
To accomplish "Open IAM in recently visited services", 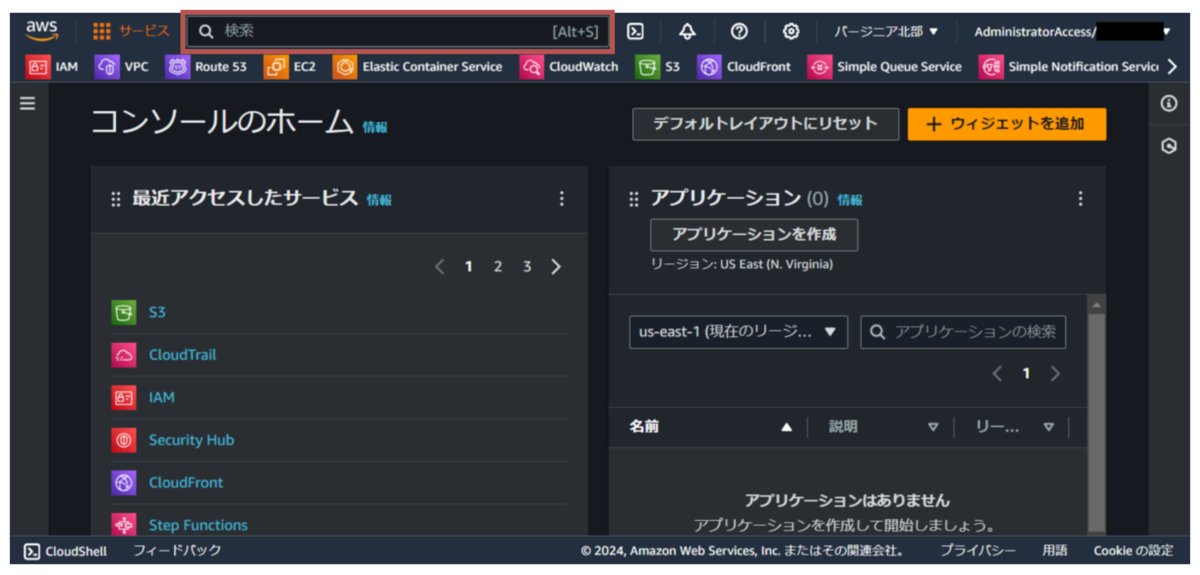I will (x=161, y=397).
